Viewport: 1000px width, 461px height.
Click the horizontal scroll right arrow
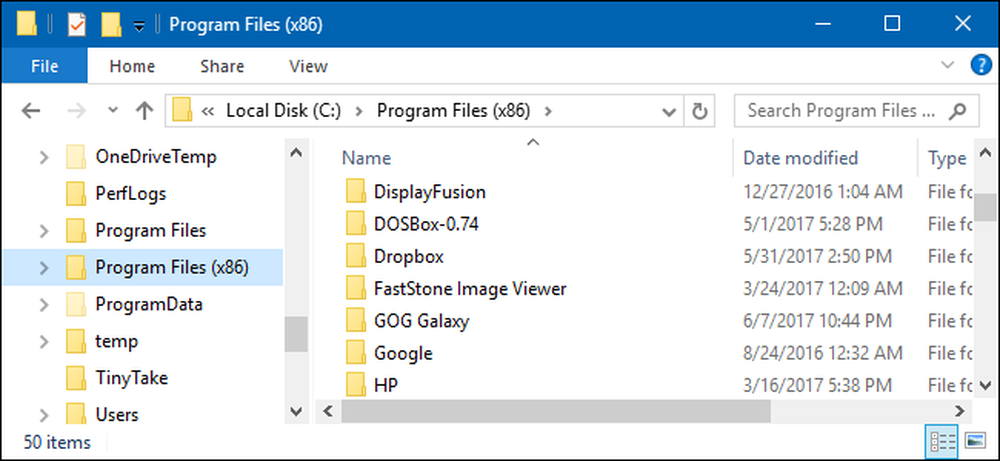click(959, 411)
